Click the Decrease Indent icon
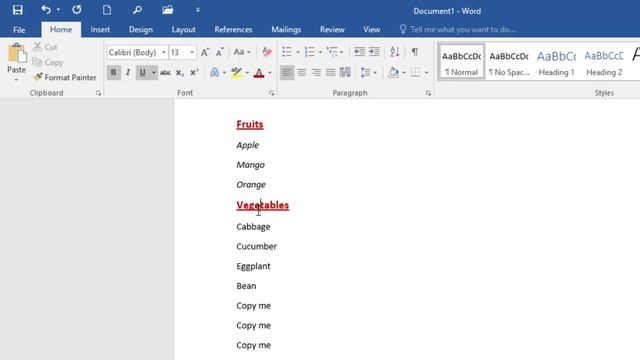This screenshot has width=640, height=360. [x=359, y=52]
